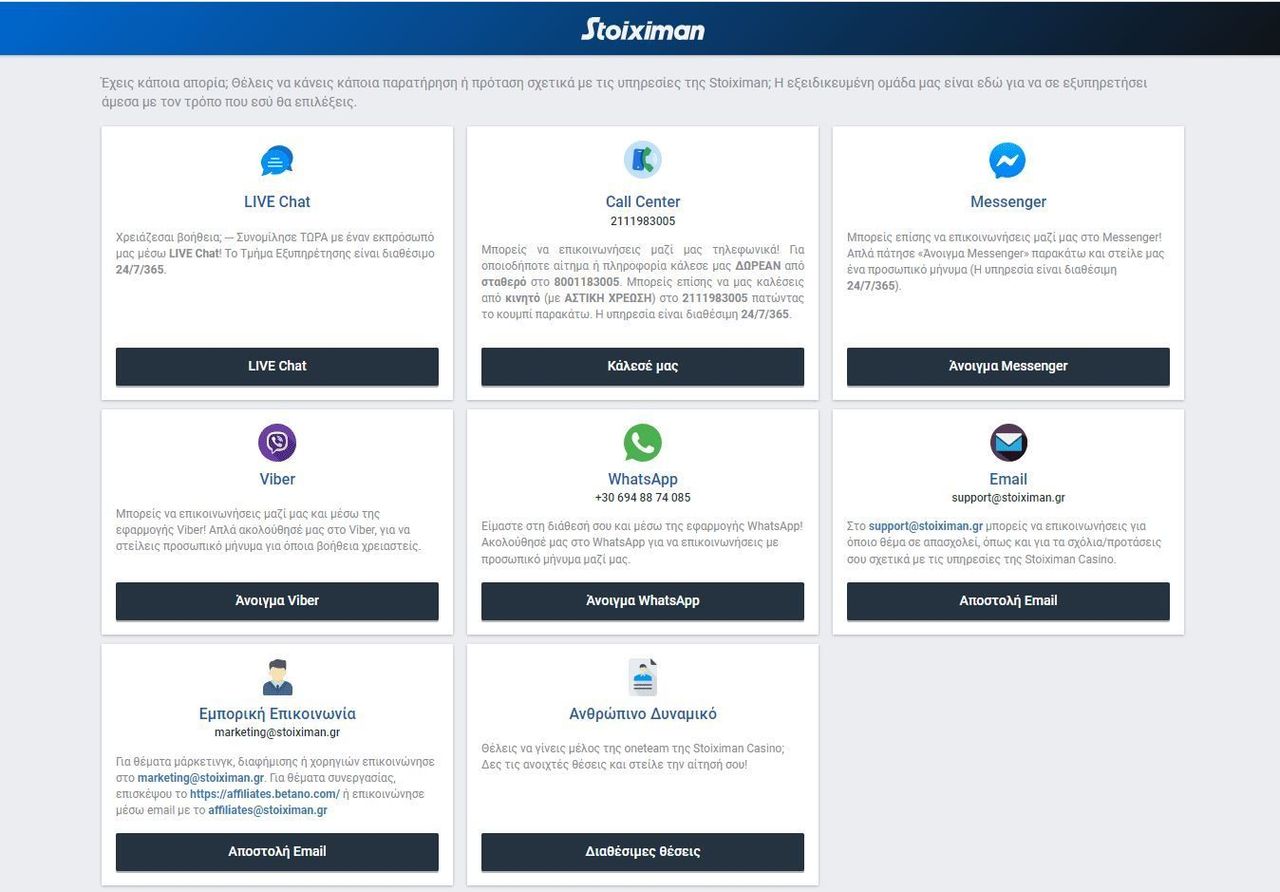Open Messenger via Άνοιγμα Messenger button
This screenshot has width=1280, height=892.
coord(1008,366)
